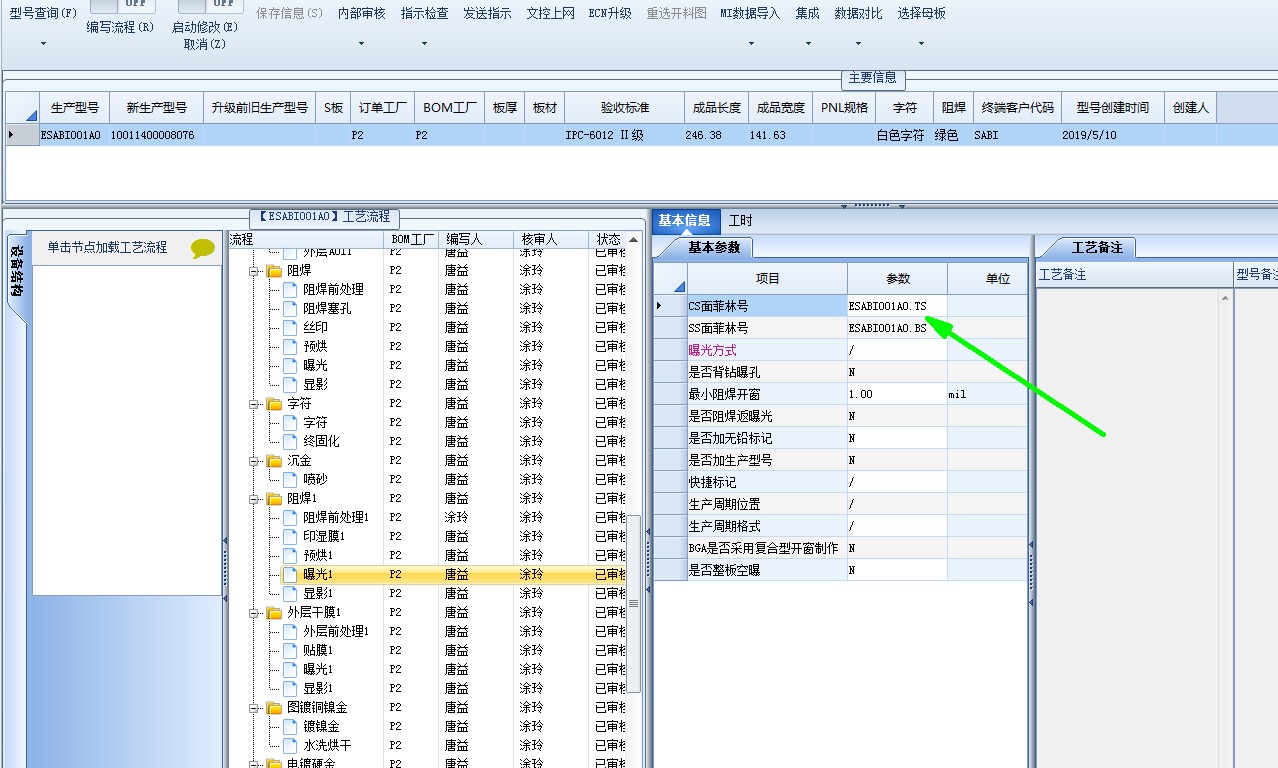Click the document icon beside 阻焊塞孔

point(291,309)
